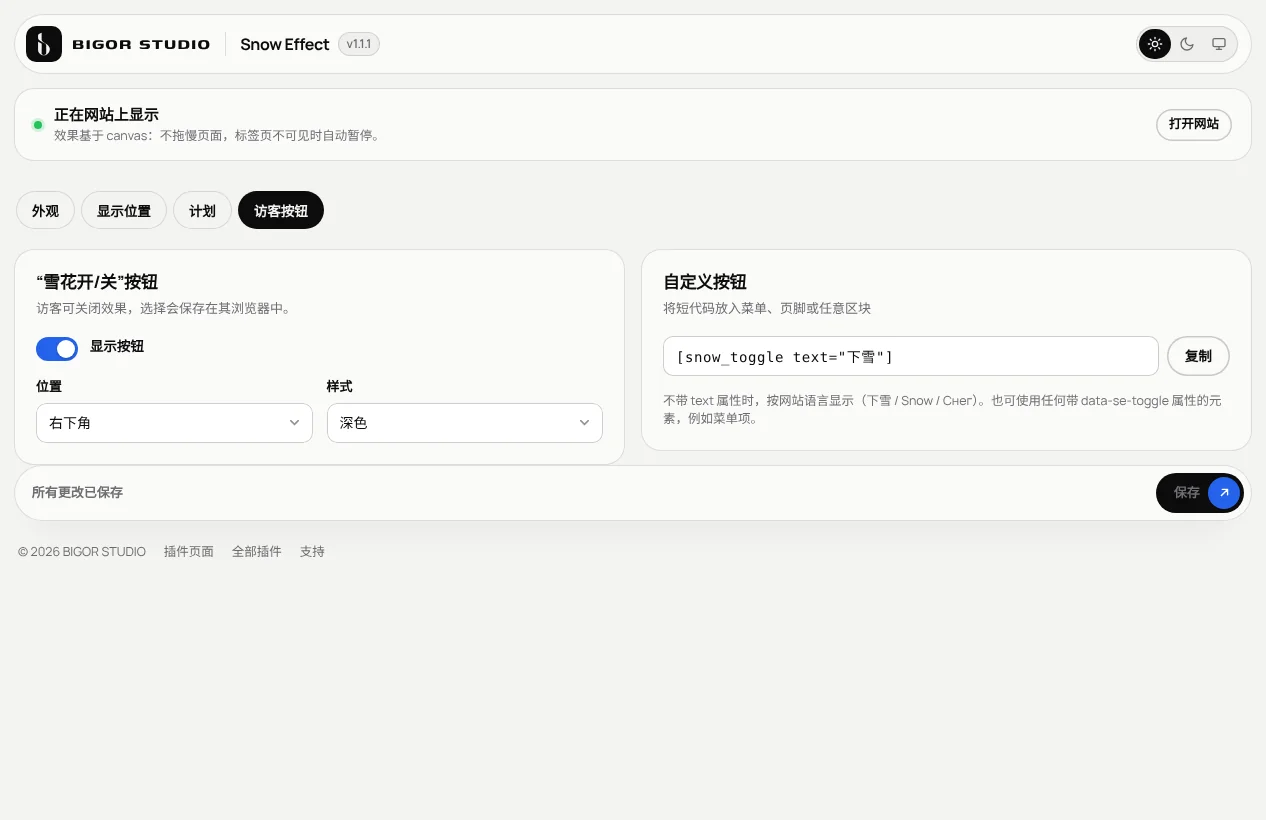Open the 支持 footer link
Image resolution: width=1266 pixels, height=820 pixels.
point(312,552)
